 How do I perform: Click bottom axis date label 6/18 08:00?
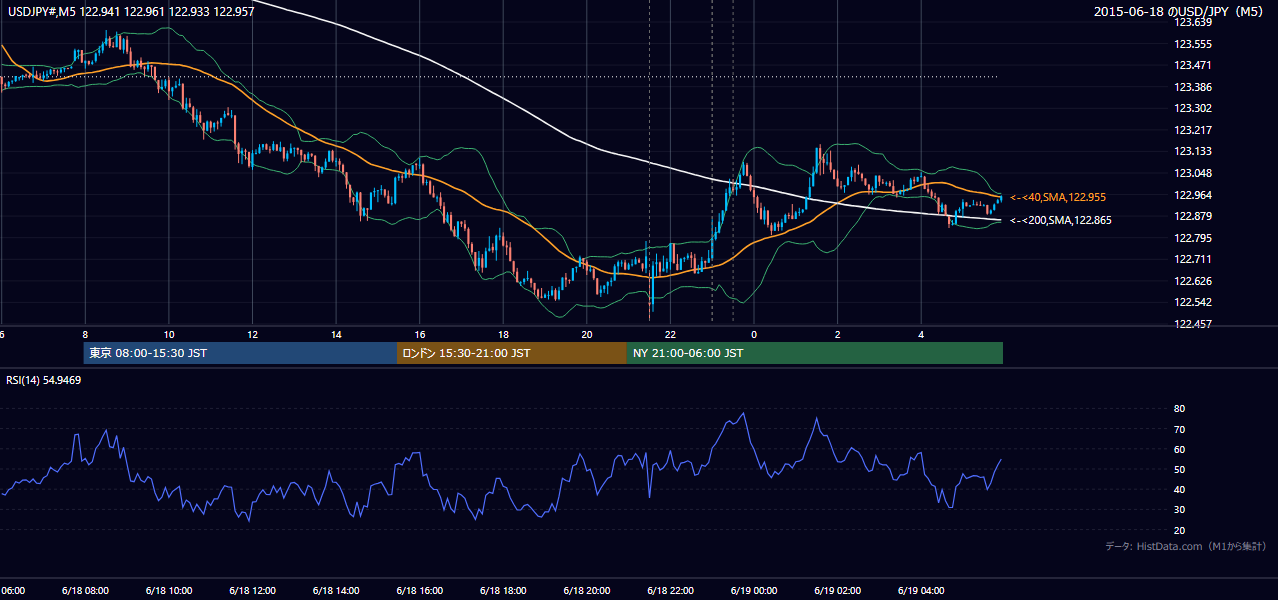(84, 590)
